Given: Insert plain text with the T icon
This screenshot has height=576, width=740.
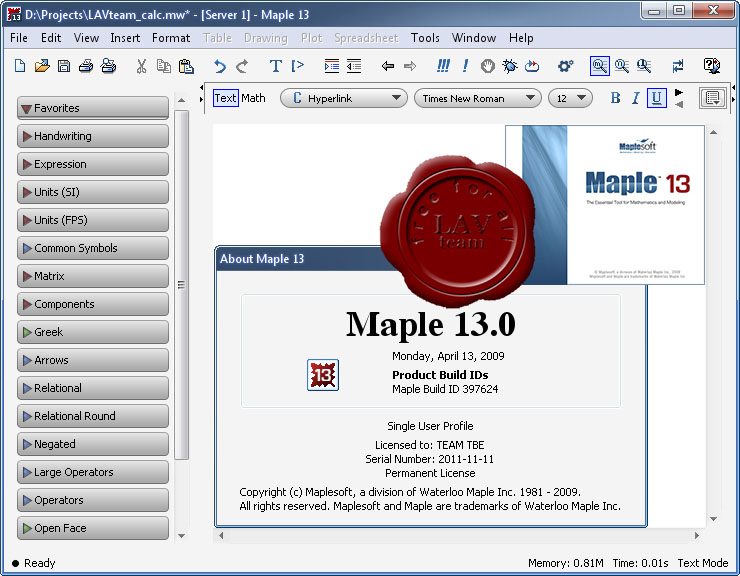Looking at the screenshot, I should click(x=276, y=66).
